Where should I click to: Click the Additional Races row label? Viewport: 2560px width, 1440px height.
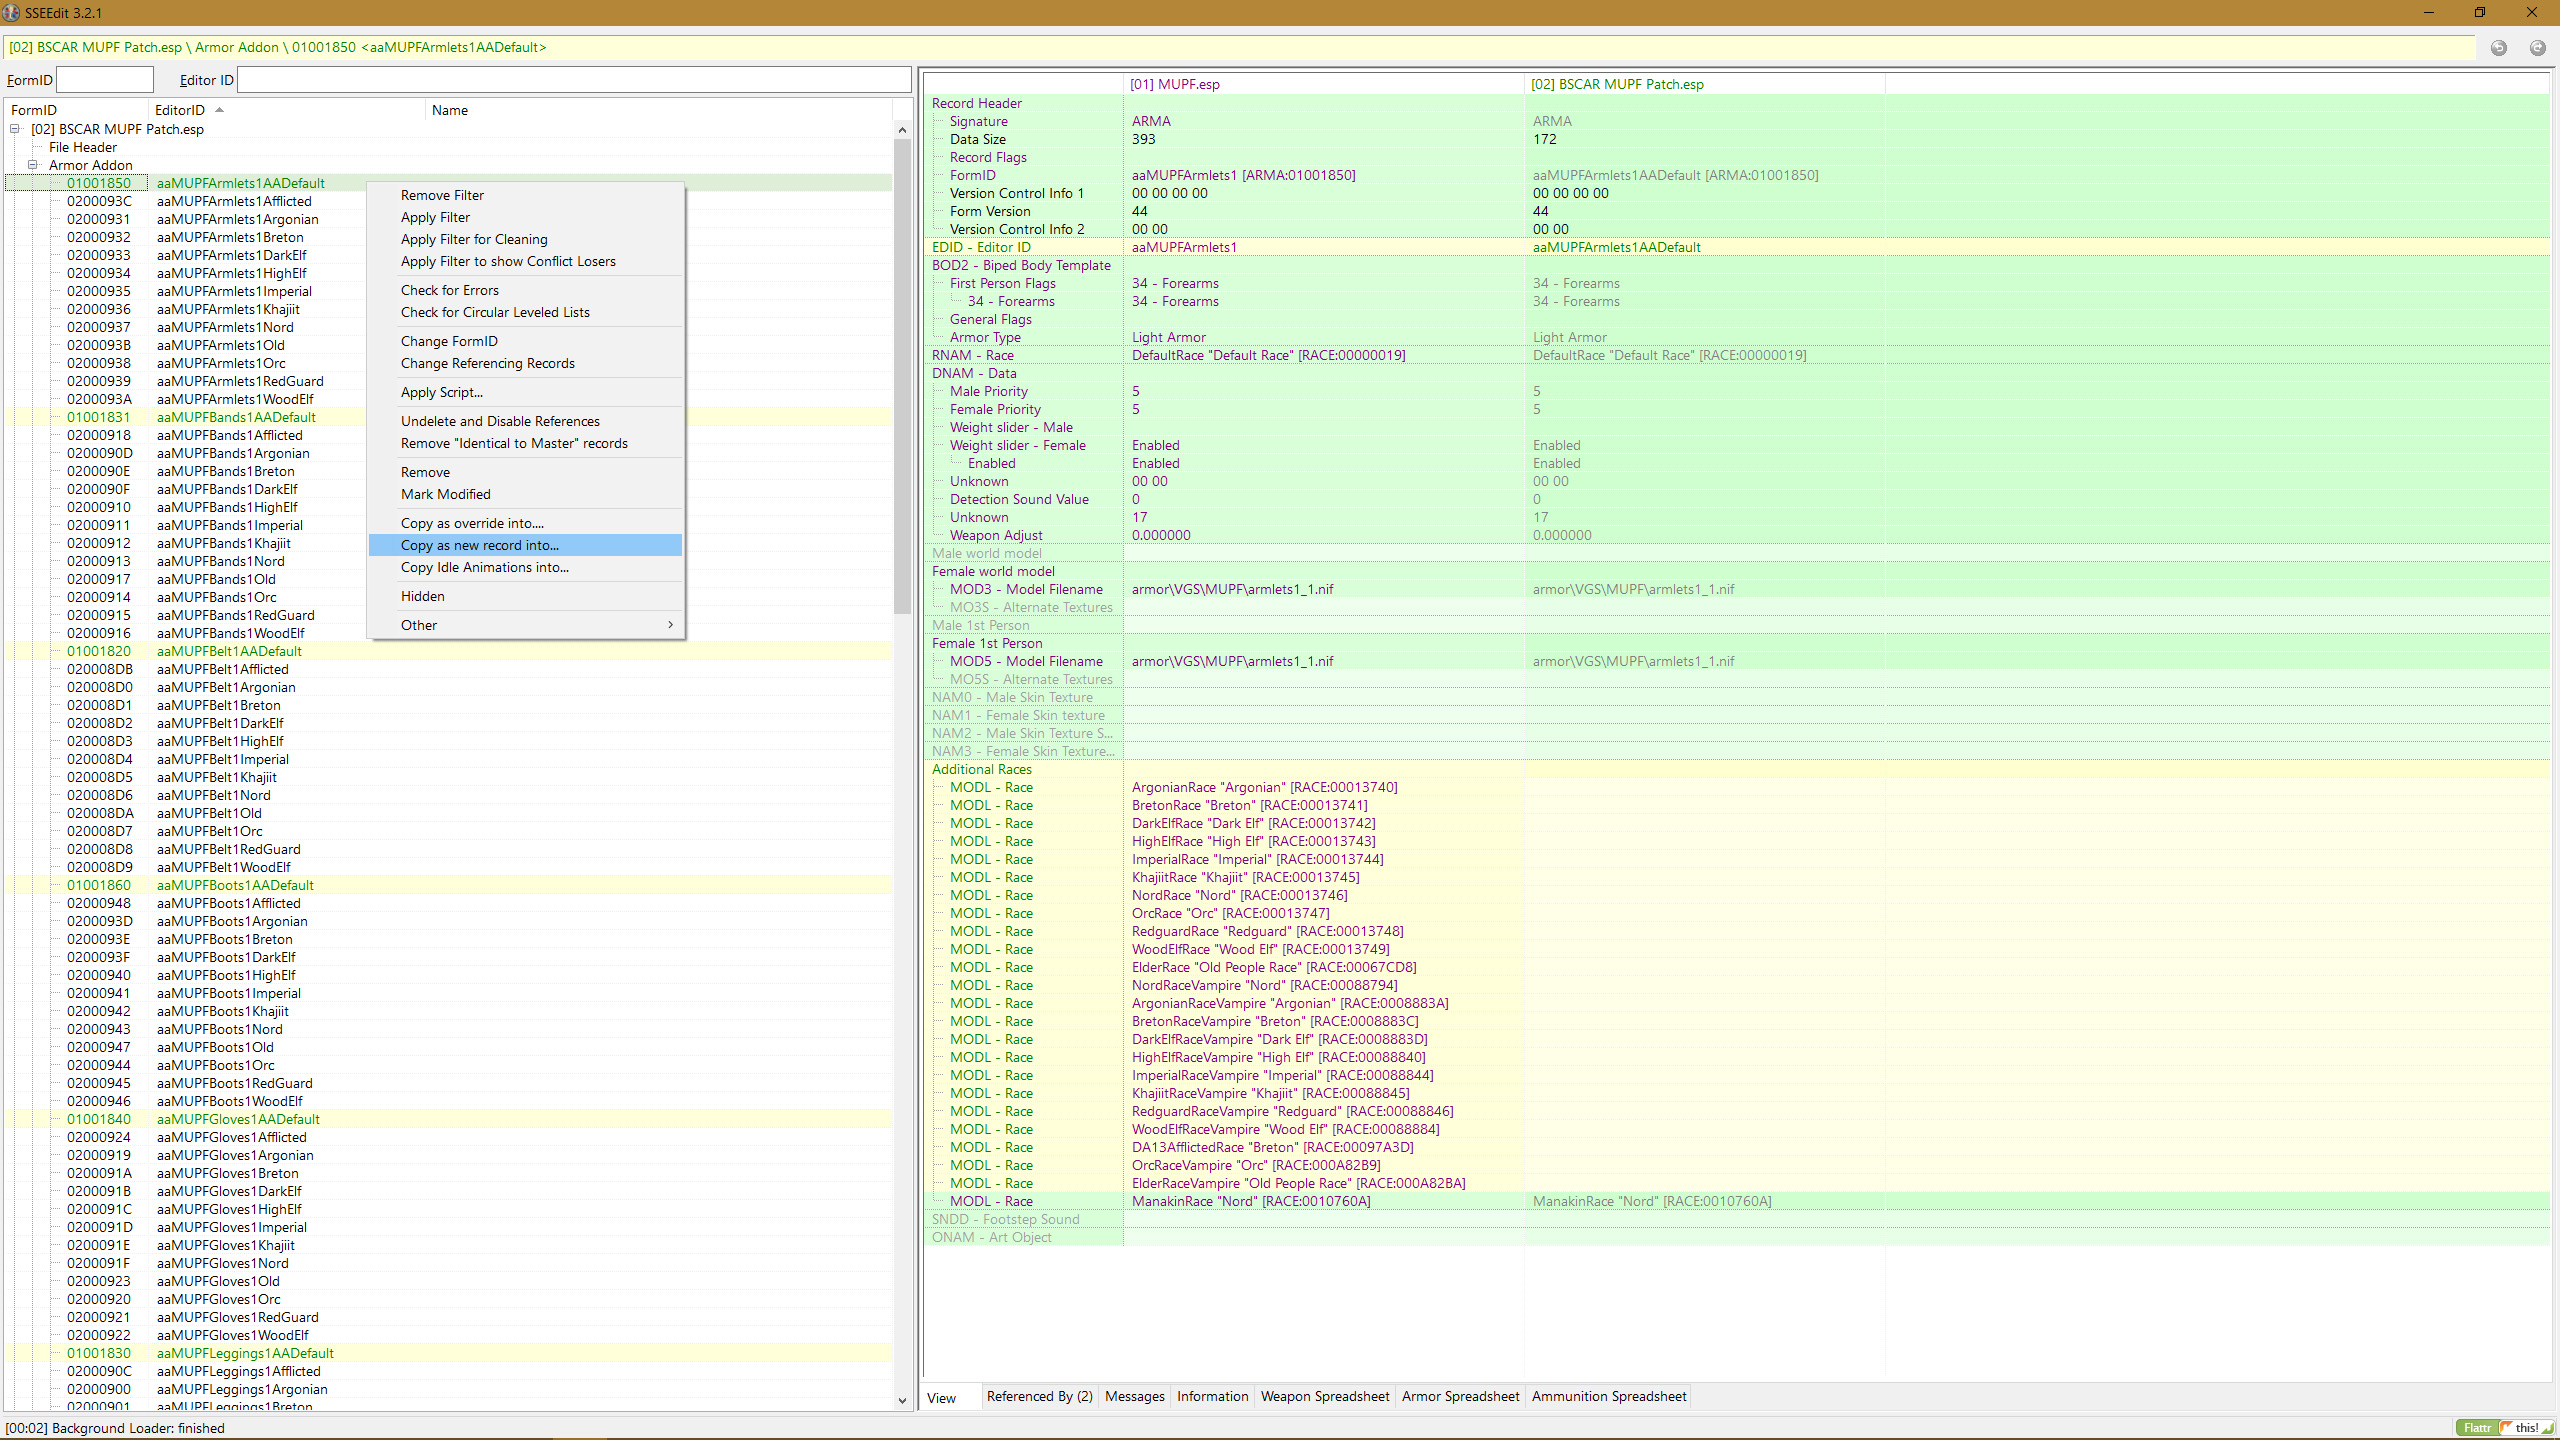click(x=982, y=769)
